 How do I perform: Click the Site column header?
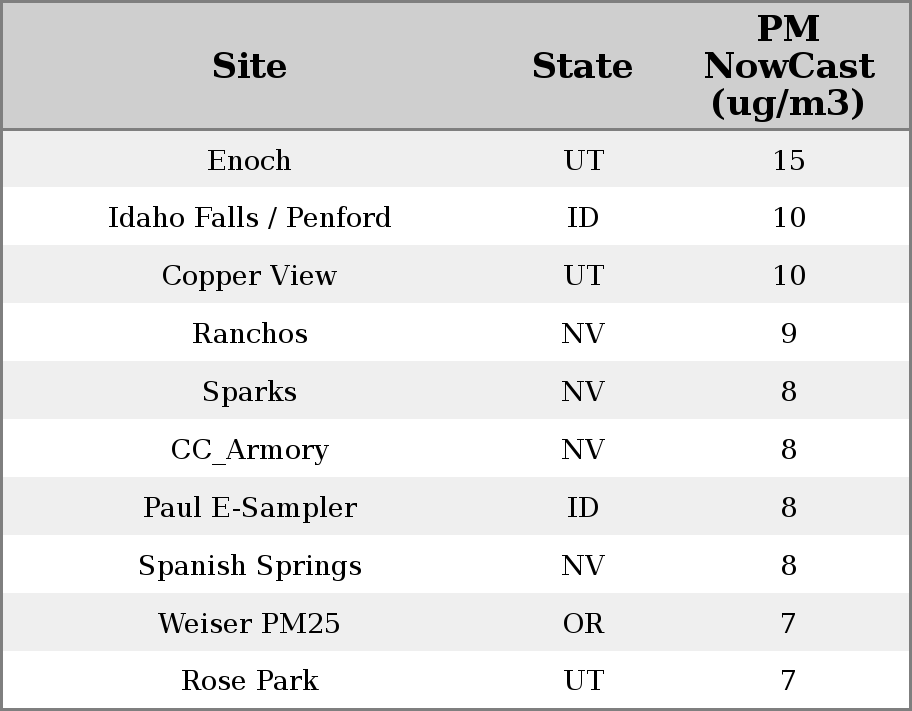249,67
